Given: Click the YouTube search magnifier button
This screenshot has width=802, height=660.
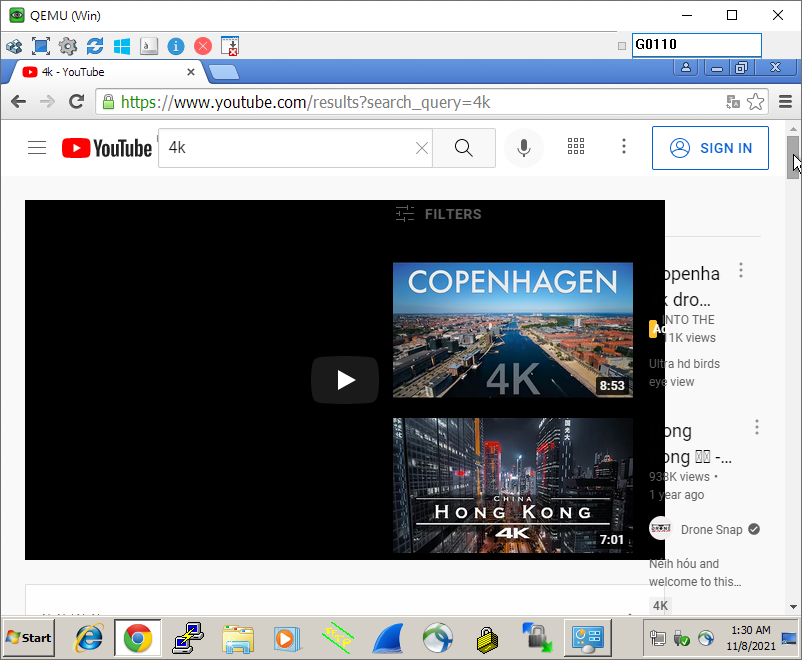Looking at the screenshot, I should (x=463, y=148).
